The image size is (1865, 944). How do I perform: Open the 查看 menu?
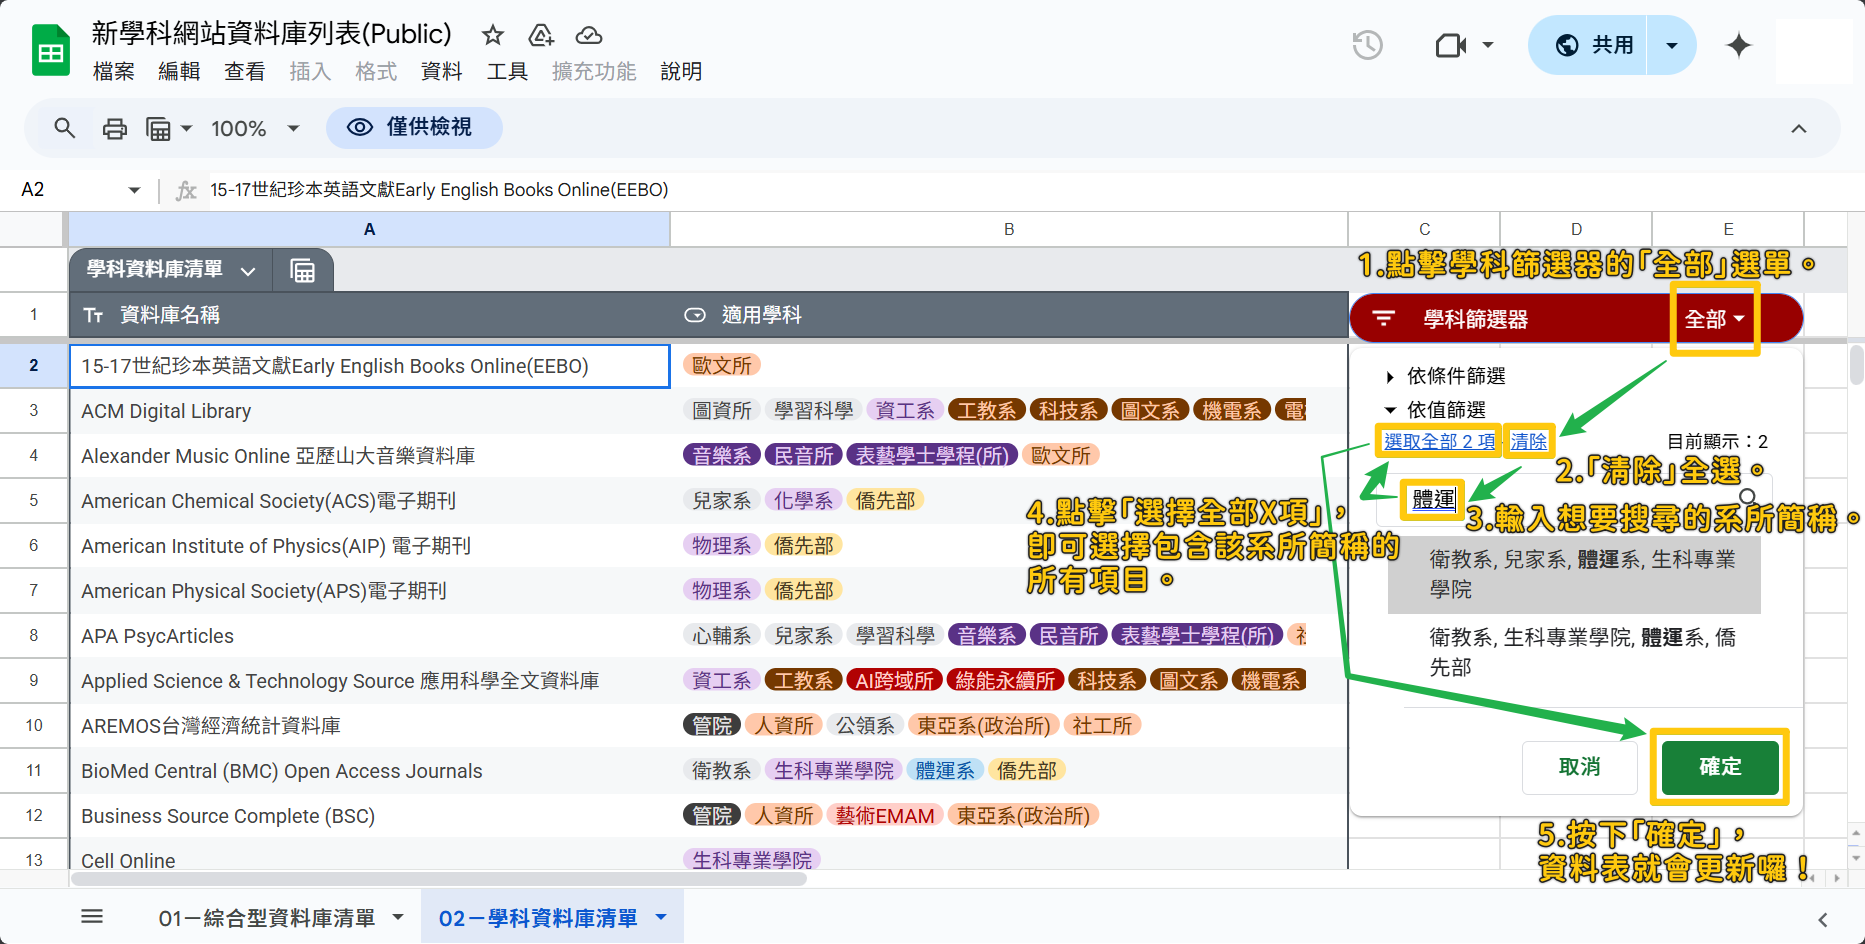click(244, 72)
